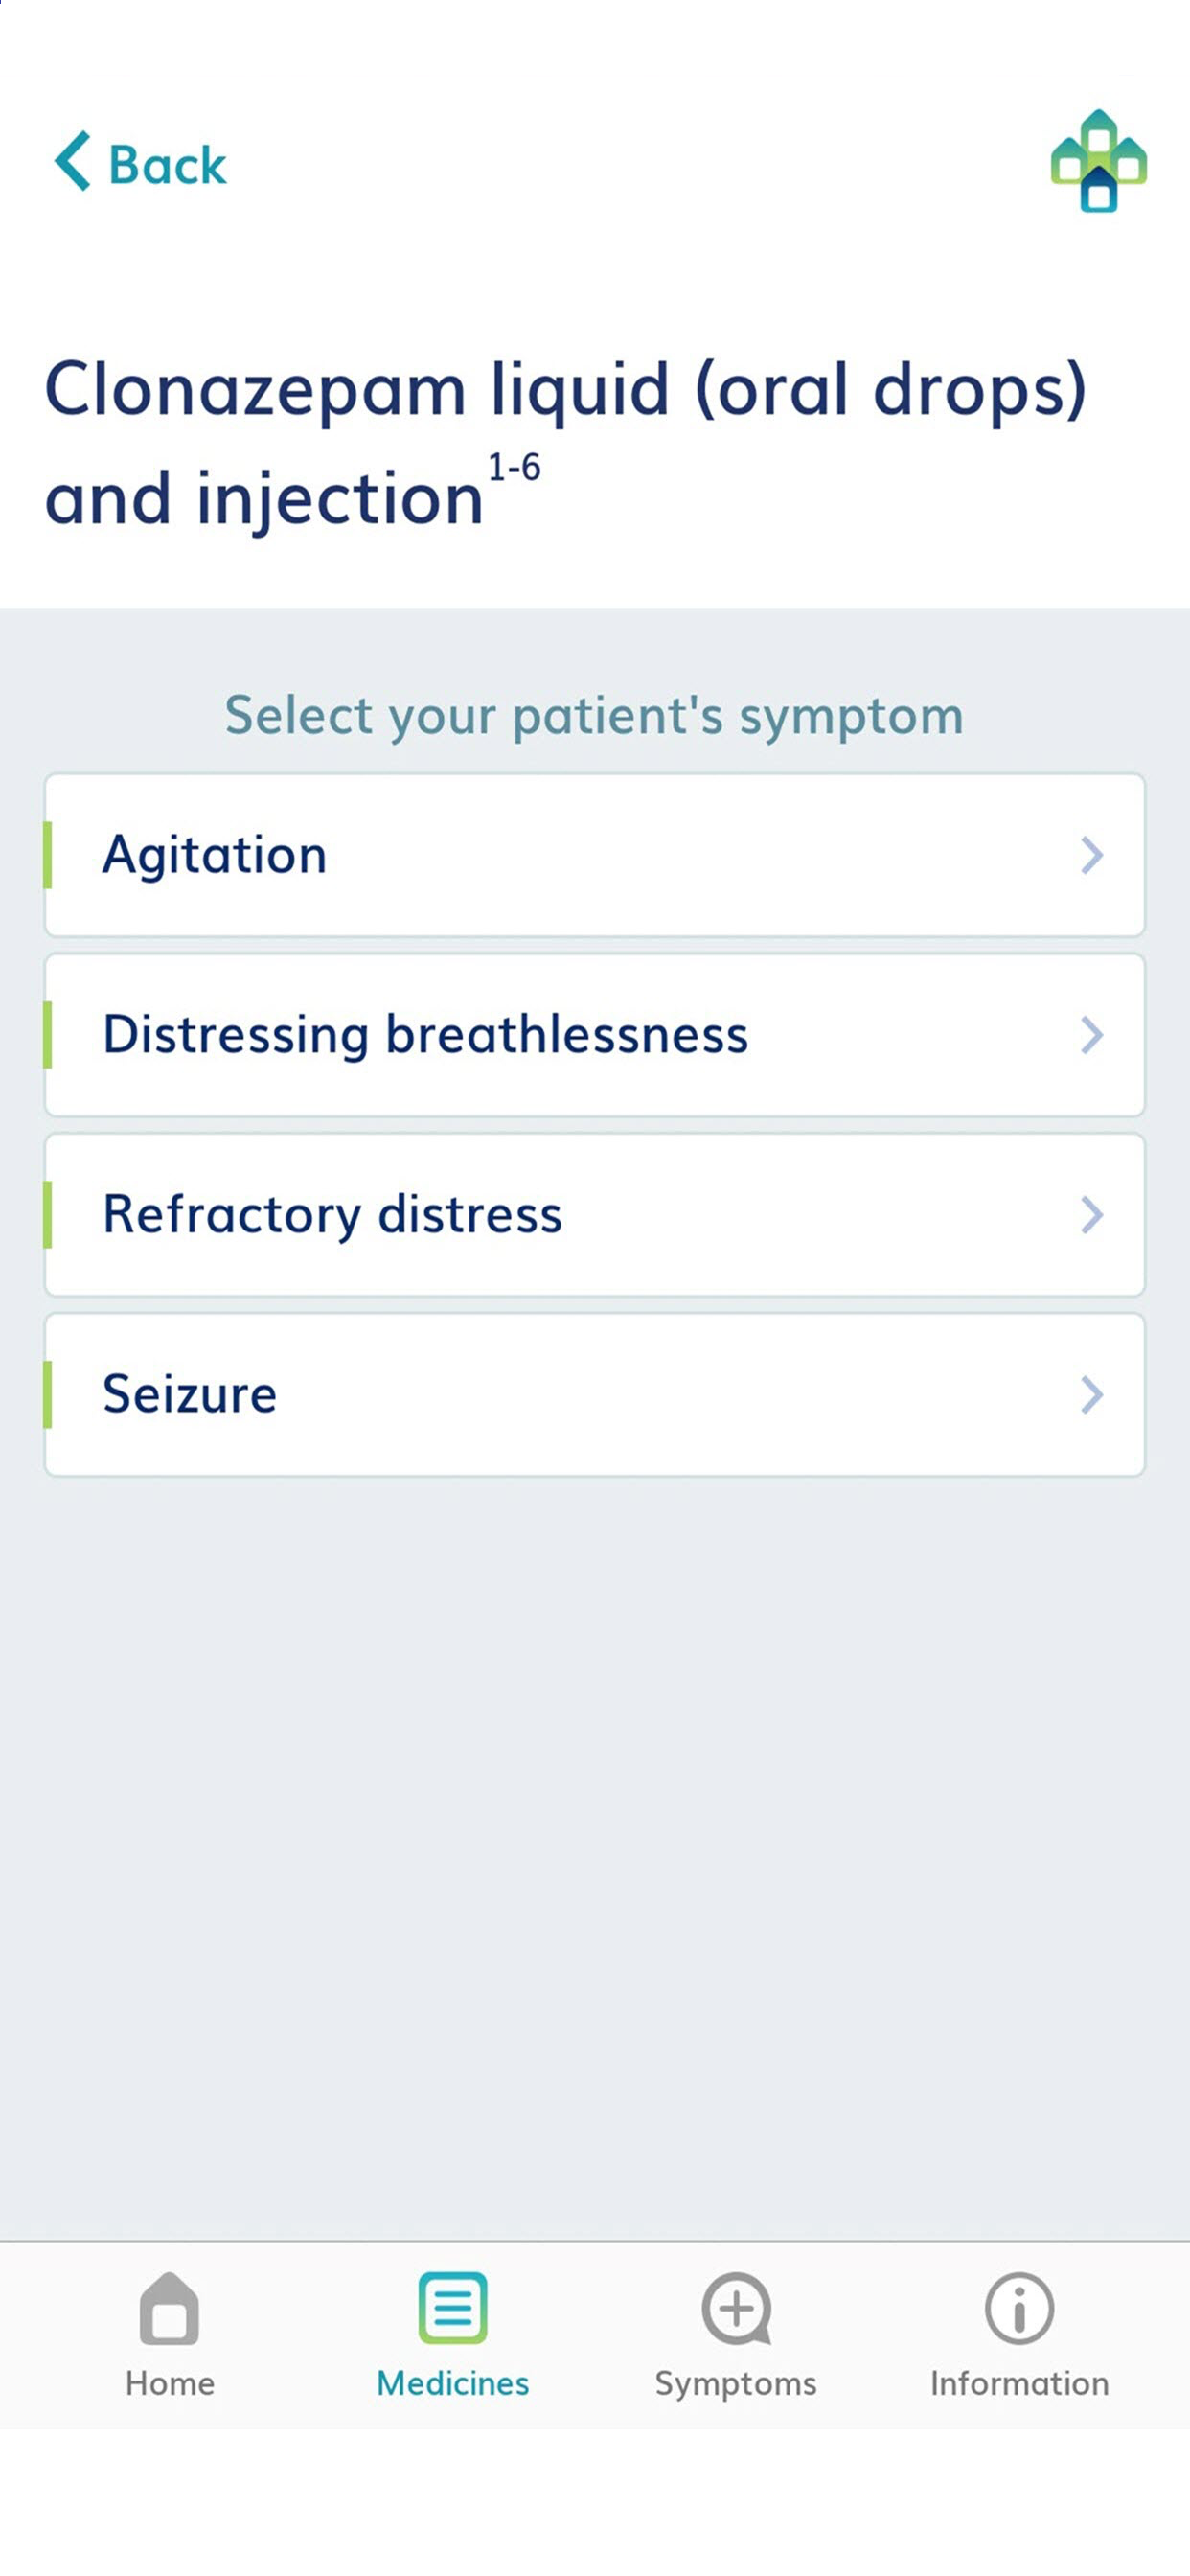This screenshot has width=1190, height=2576.
Task: Expand Distressing breathlessness chevron arrow
Action: 1092,1035
